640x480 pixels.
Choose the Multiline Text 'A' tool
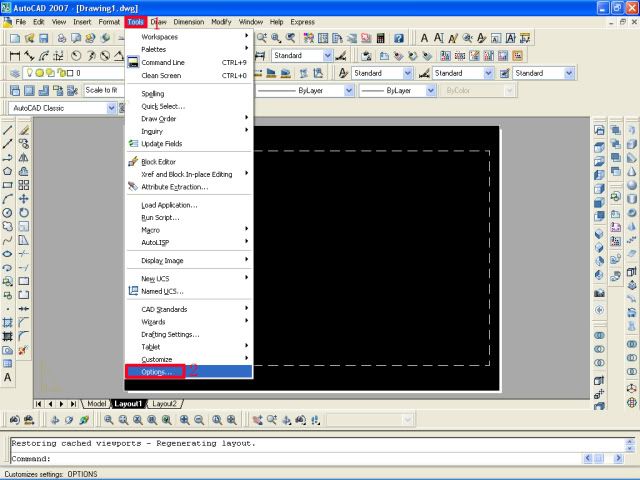coord(8,378)
